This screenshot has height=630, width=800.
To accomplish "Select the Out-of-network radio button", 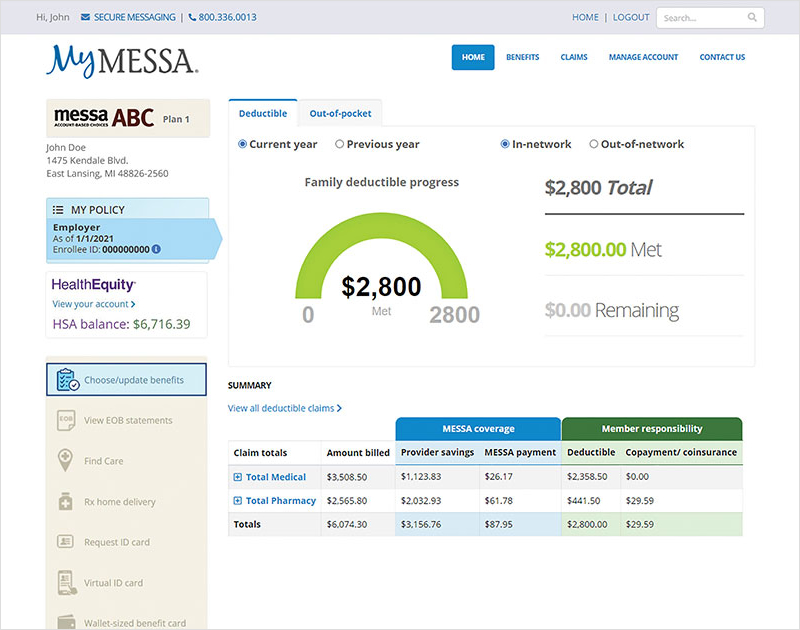I will [x=594, y=144].
